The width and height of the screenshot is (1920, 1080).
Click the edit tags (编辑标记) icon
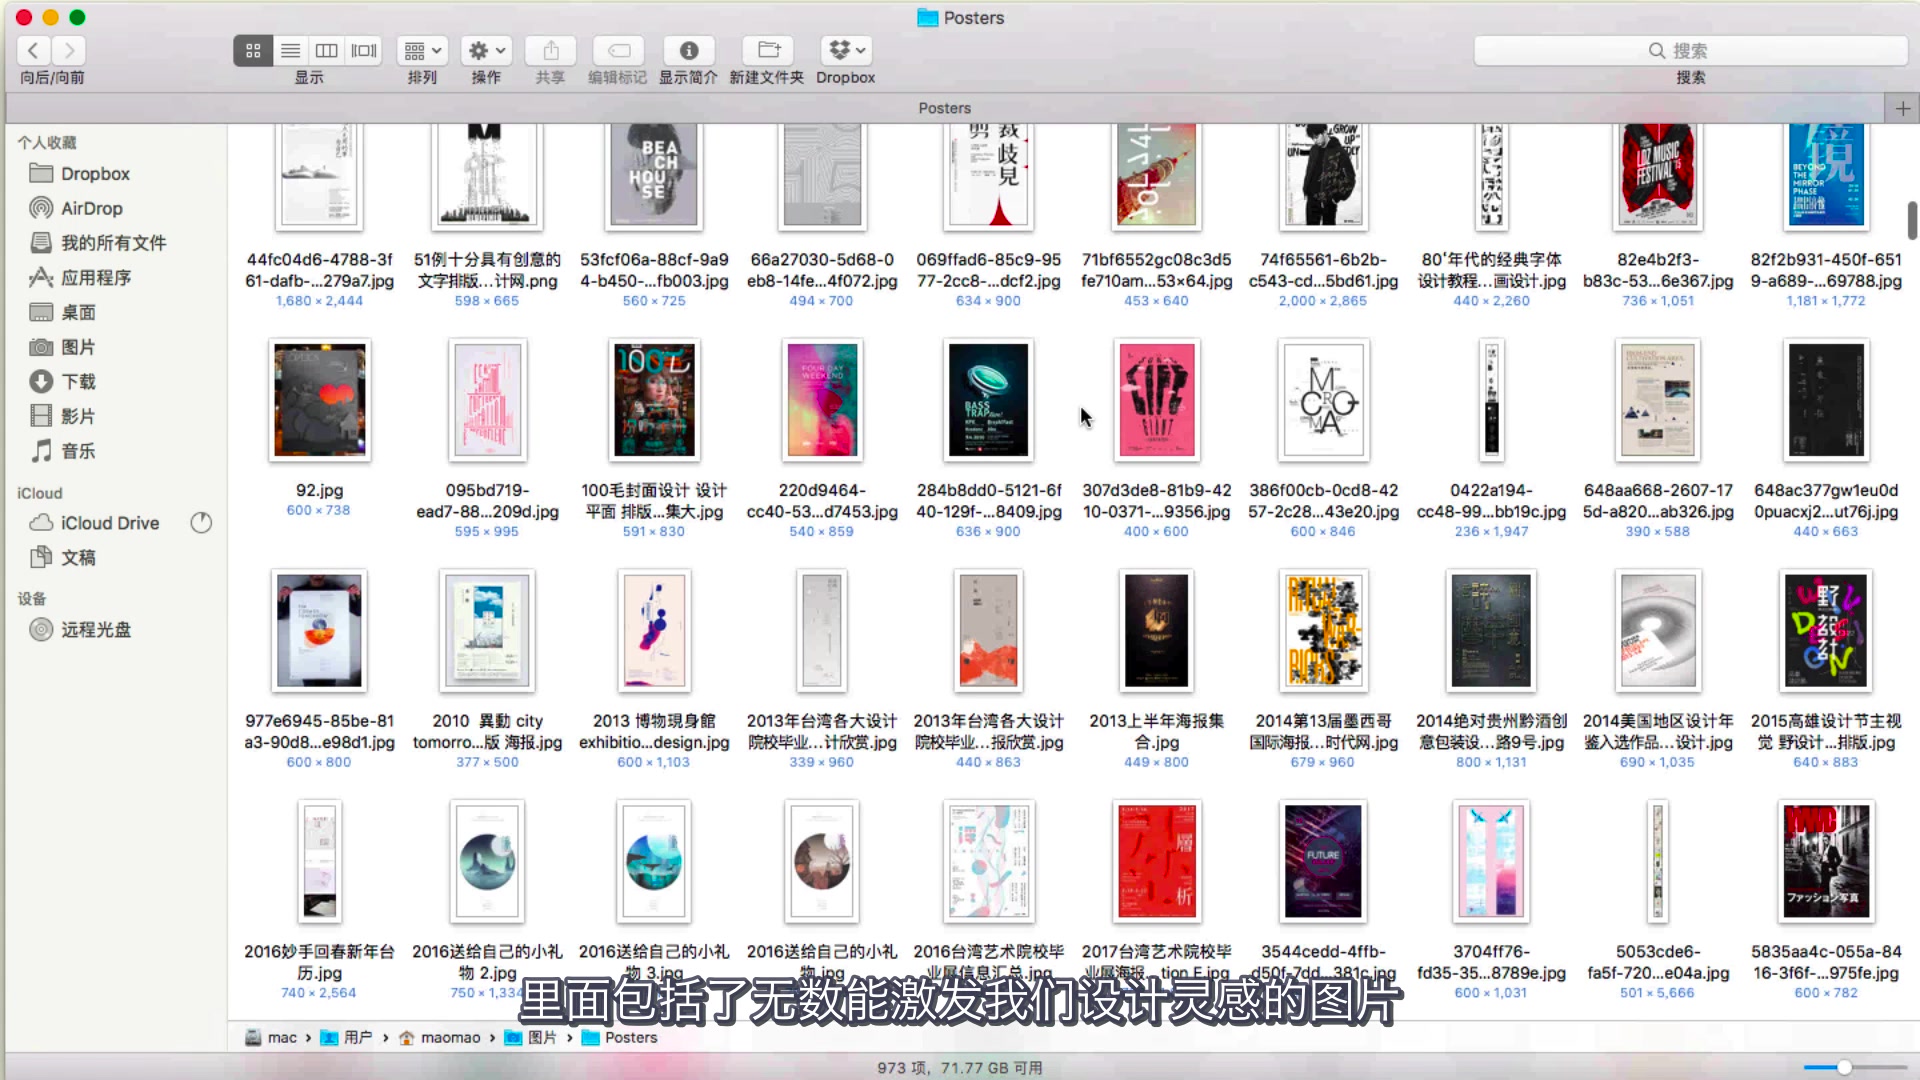point(618,50)
